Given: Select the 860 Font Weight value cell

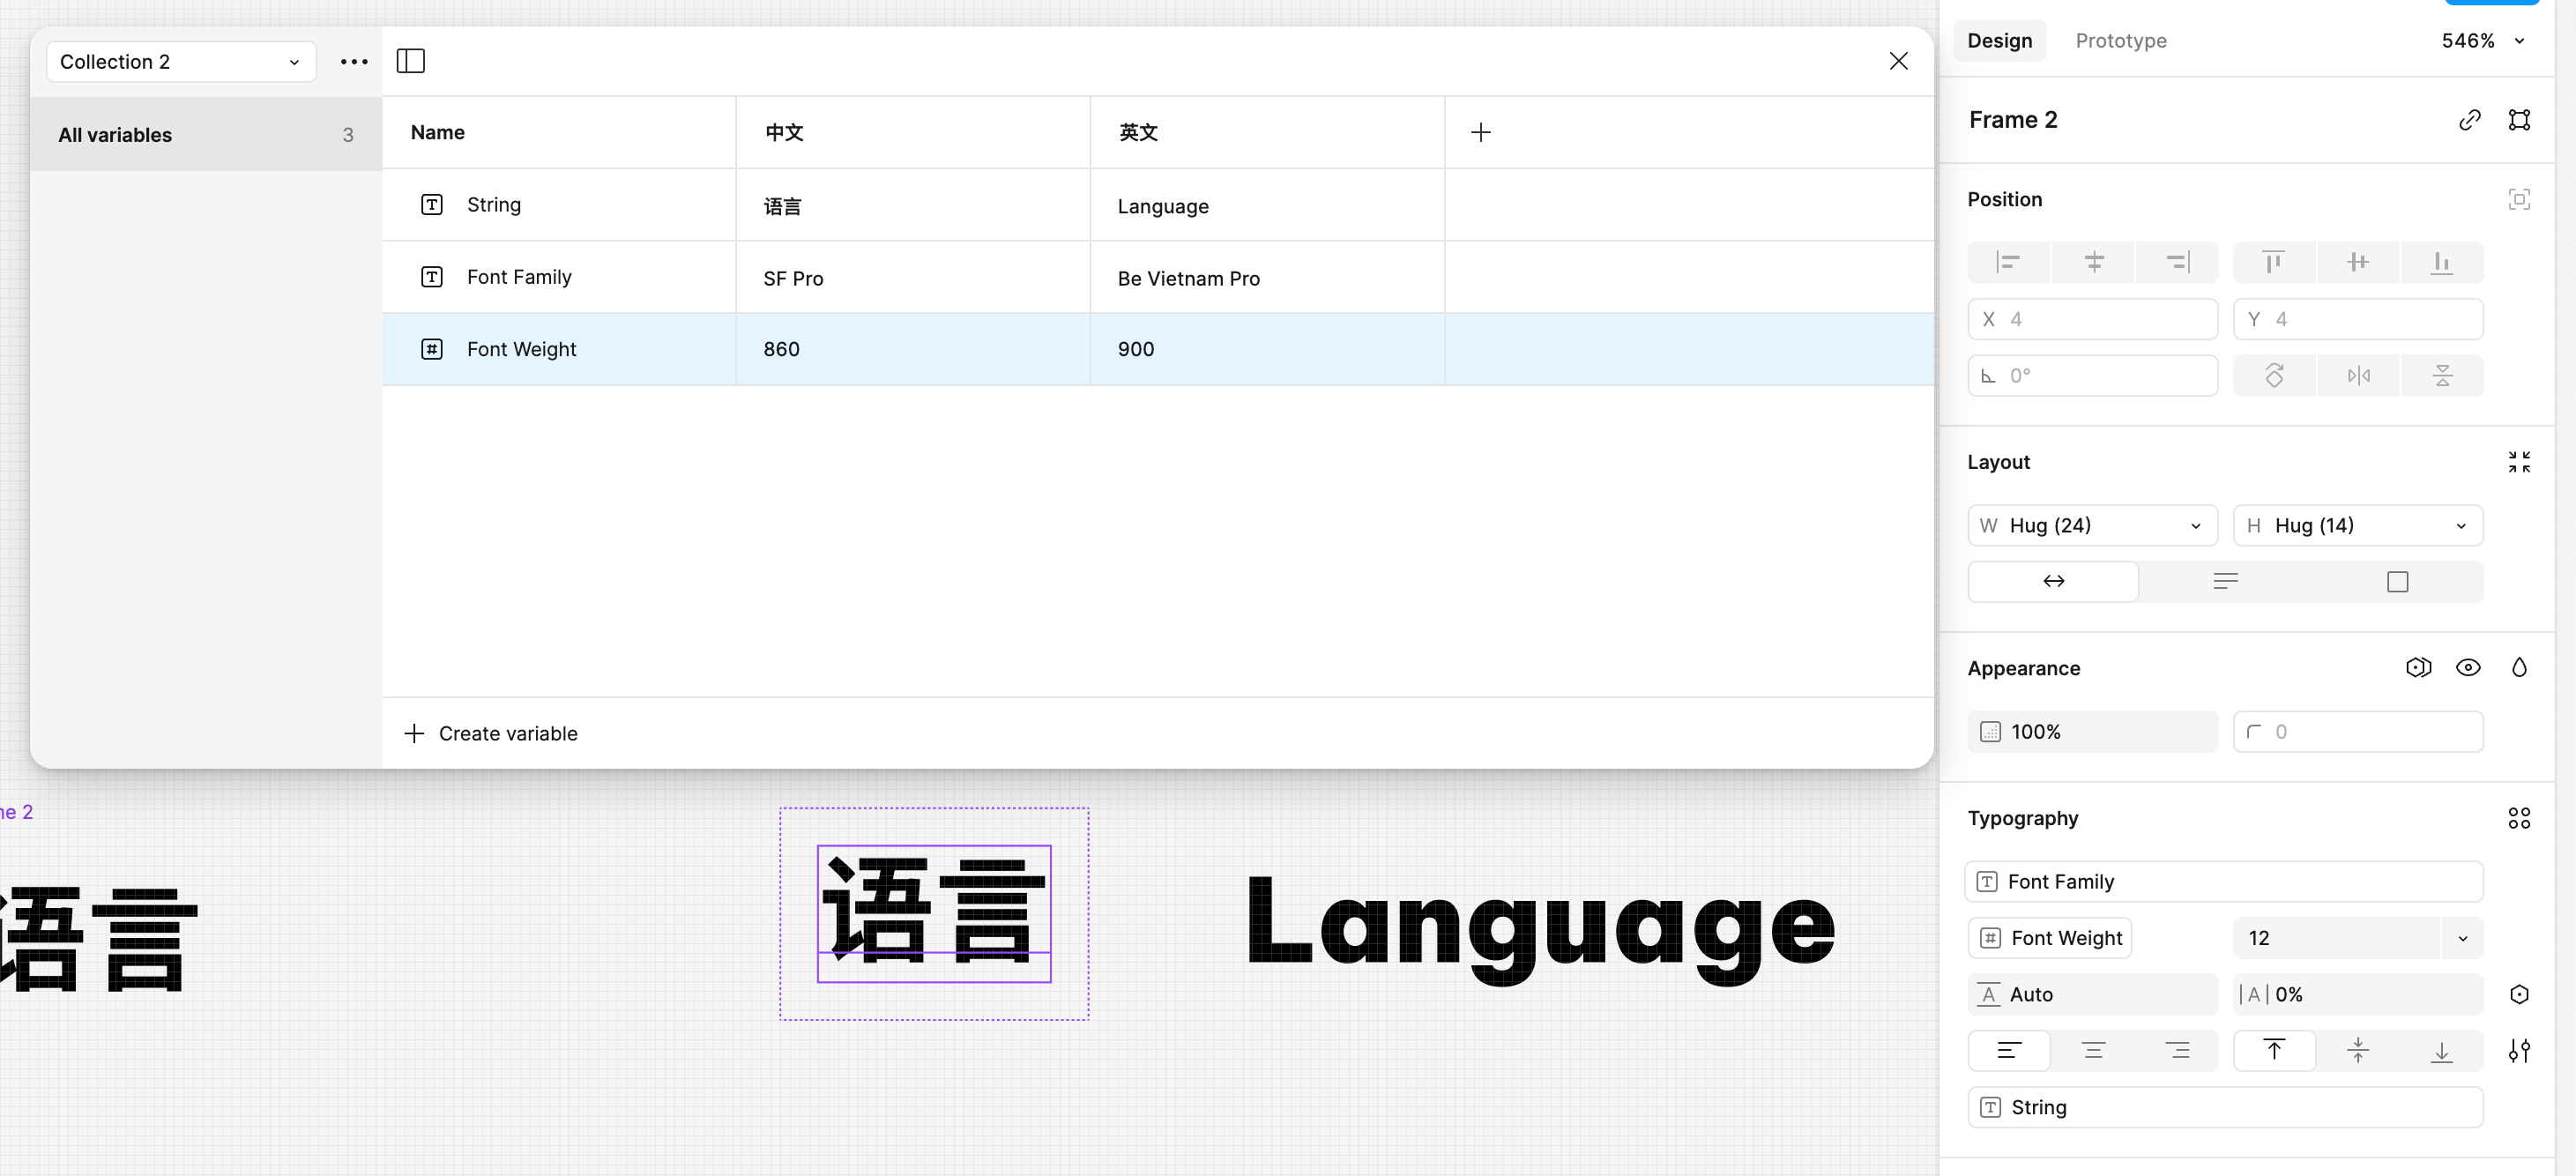Looking at the screenshot, I should point(913,349).
